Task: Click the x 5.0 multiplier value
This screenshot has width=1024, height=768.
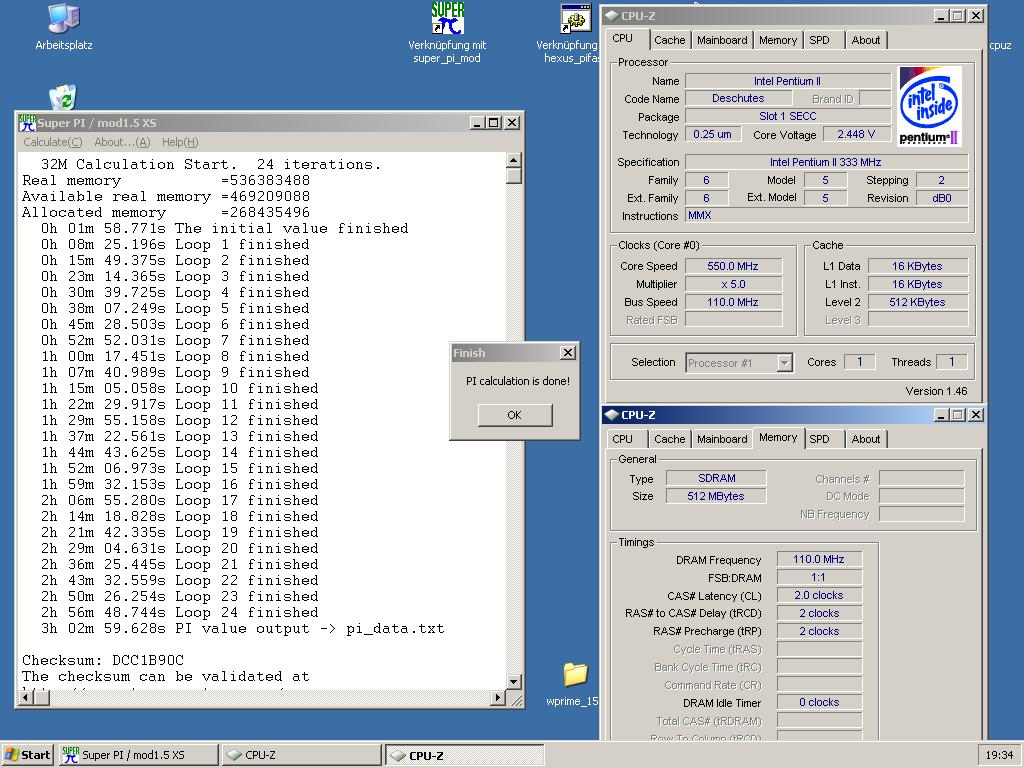Action: (x=733, y=284)
